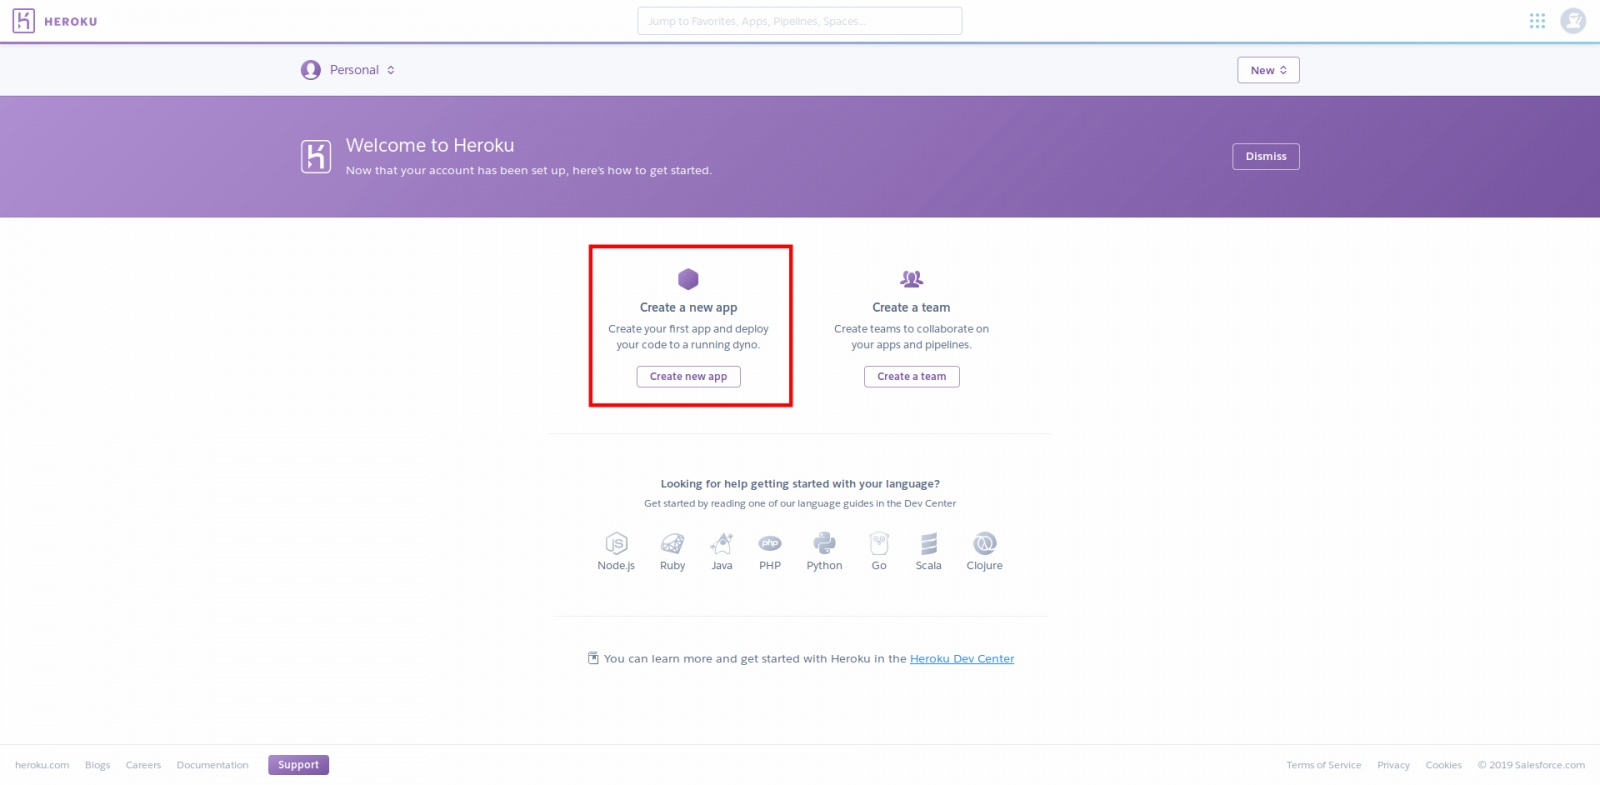
Task: Open the Ruby language guide
Action: coord(673,552)
